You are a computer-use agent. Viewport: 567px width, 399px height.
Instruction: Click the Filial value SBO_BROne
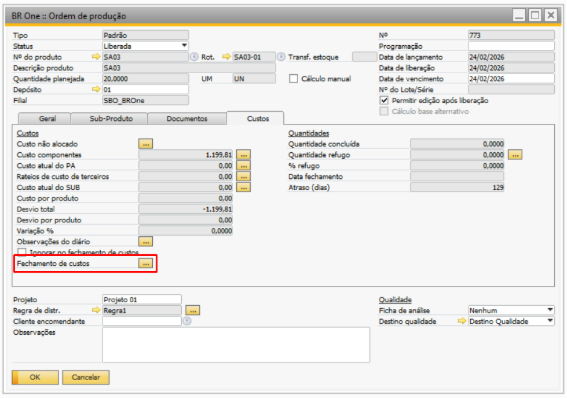click(145, 100)
